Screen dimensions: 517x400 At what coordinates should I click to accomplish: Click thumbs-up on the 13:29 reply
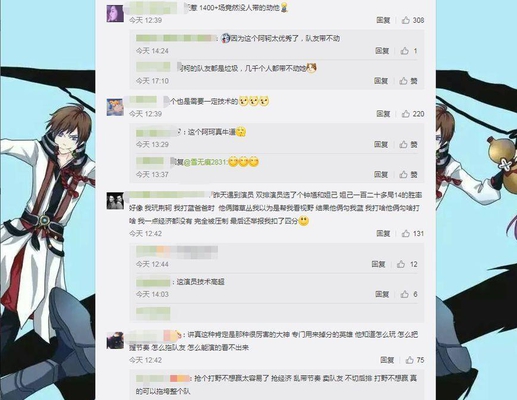coord(404,145)
